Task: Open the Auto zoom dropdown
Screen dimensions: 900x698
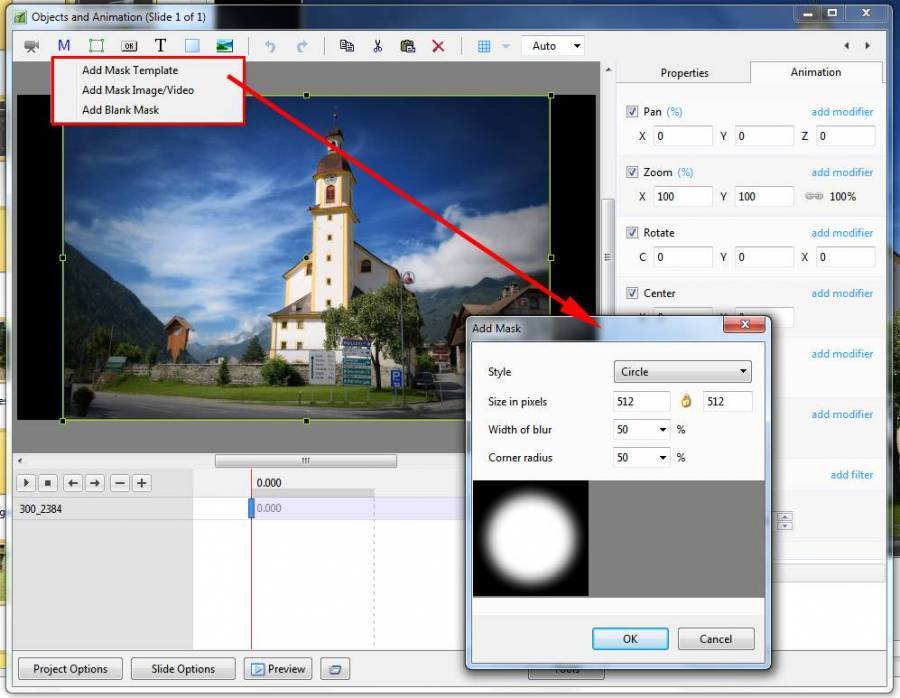Action: 556,46
